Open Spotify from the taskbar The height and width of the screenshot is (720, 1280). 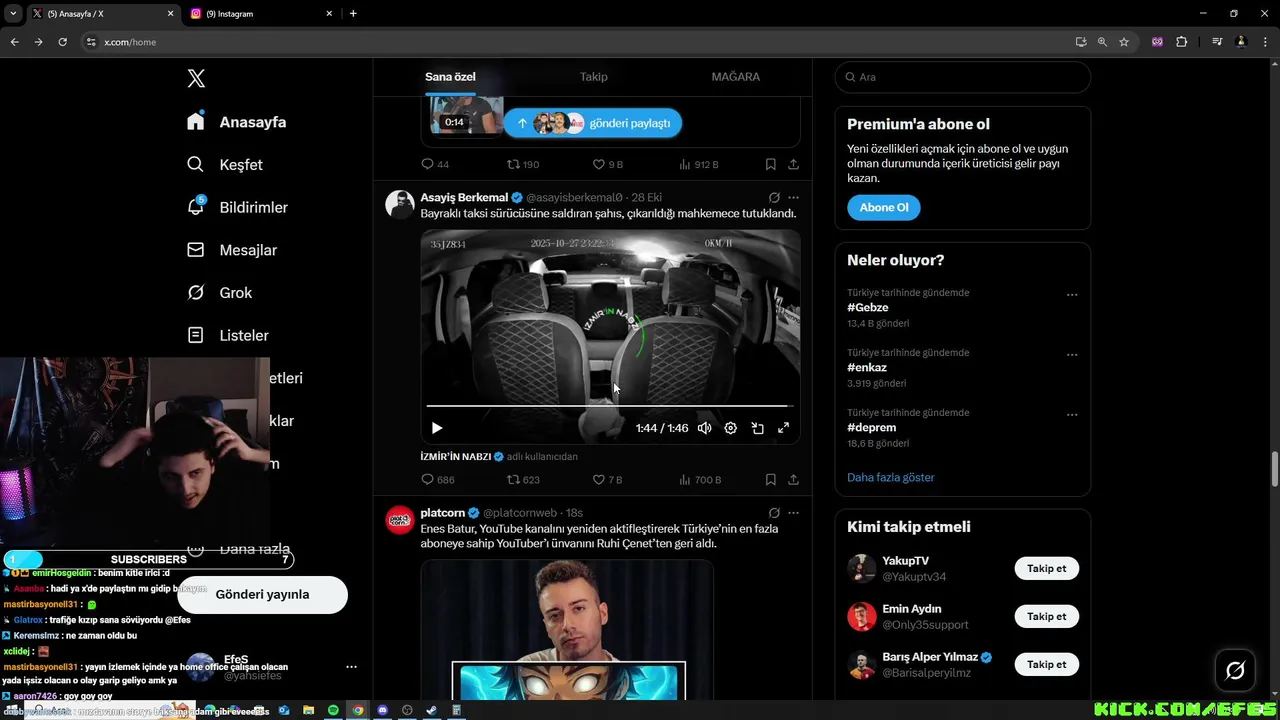pyautogui.click(x=334, y=710)
